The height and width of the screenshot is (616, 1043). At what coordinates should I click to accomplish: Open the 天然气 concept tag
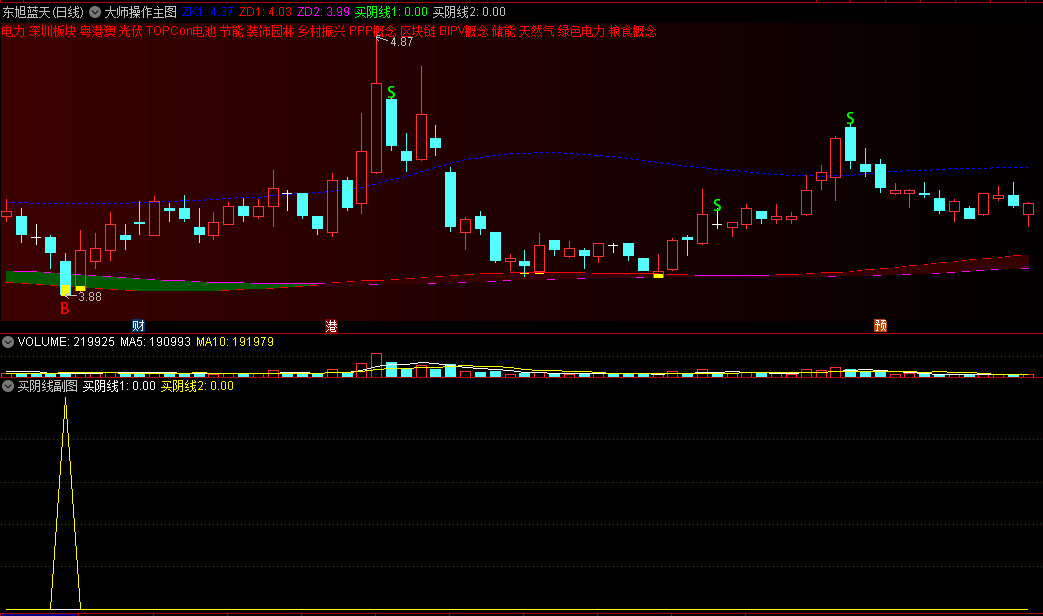click(536, 31)
